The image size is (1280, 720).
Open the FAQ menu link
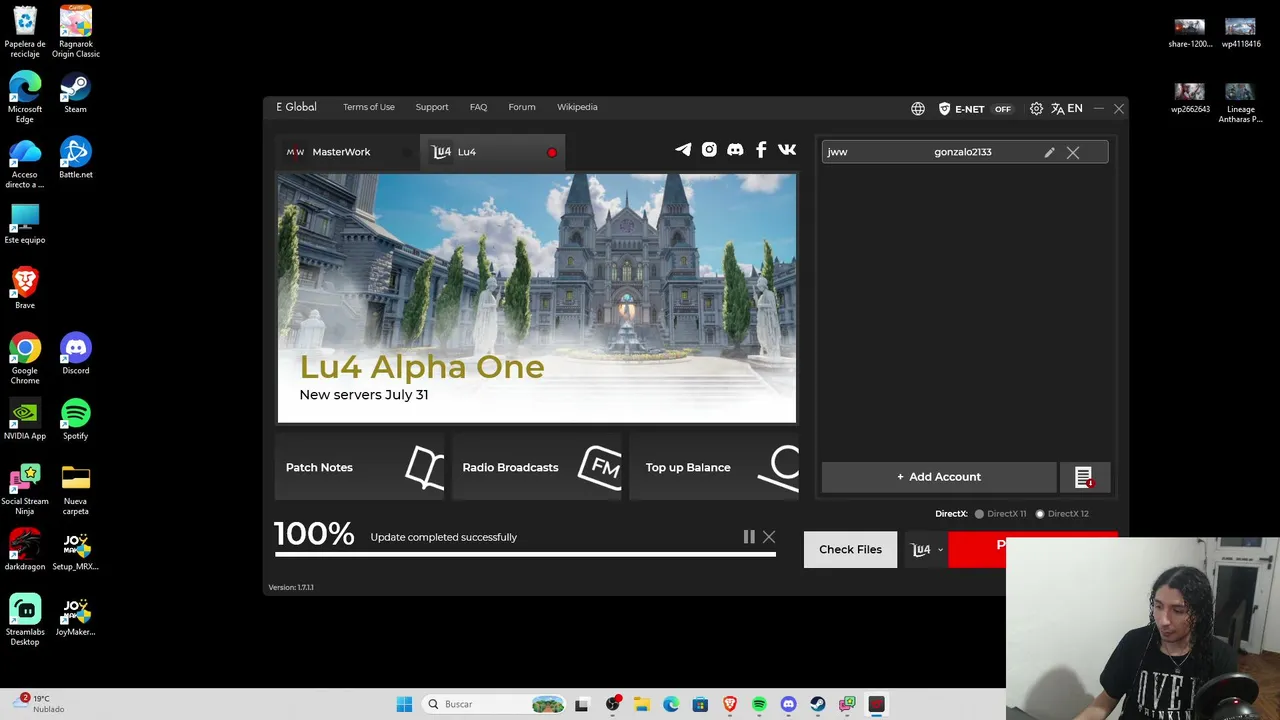click(x=479, y=107)
